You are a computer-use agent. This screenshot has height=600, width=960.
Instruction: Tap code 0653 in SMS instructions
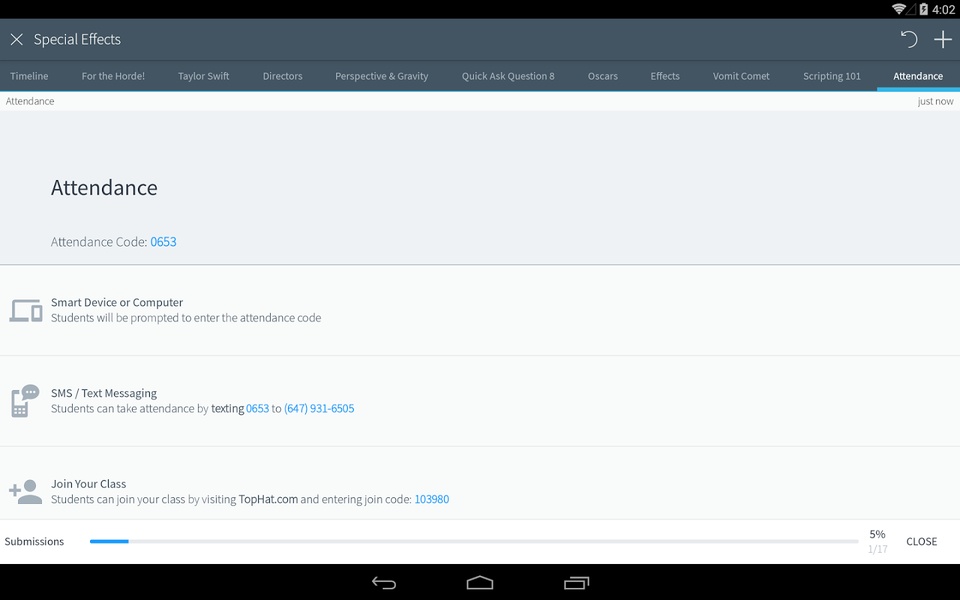coord(257,408)
